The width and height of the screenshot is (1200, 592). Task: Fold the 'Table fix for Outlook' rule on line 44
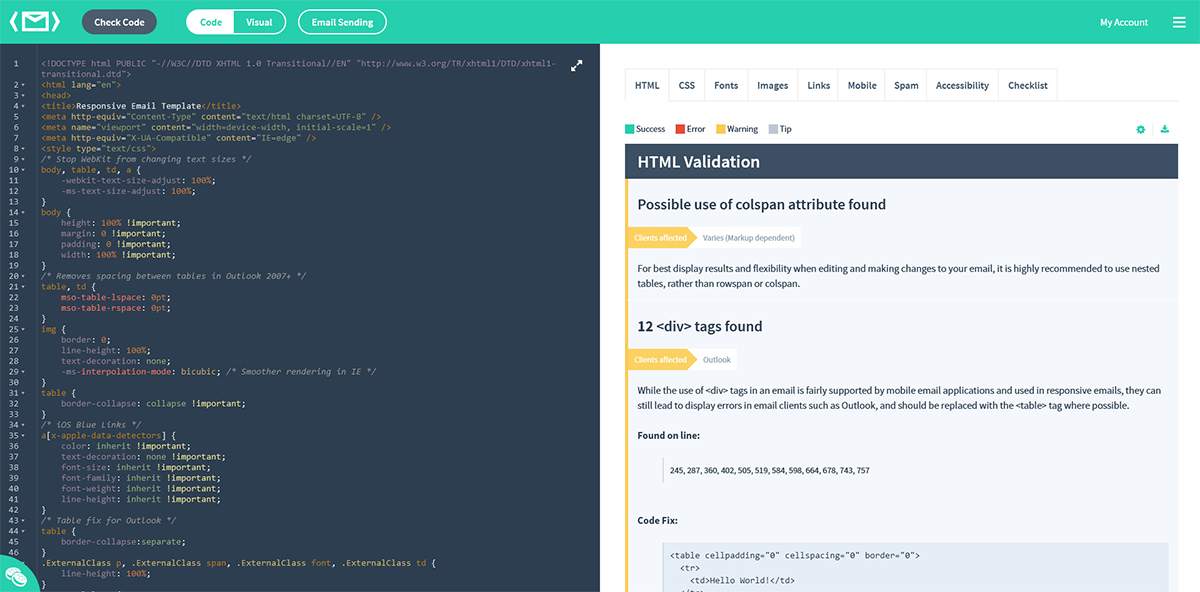point(23,531)
